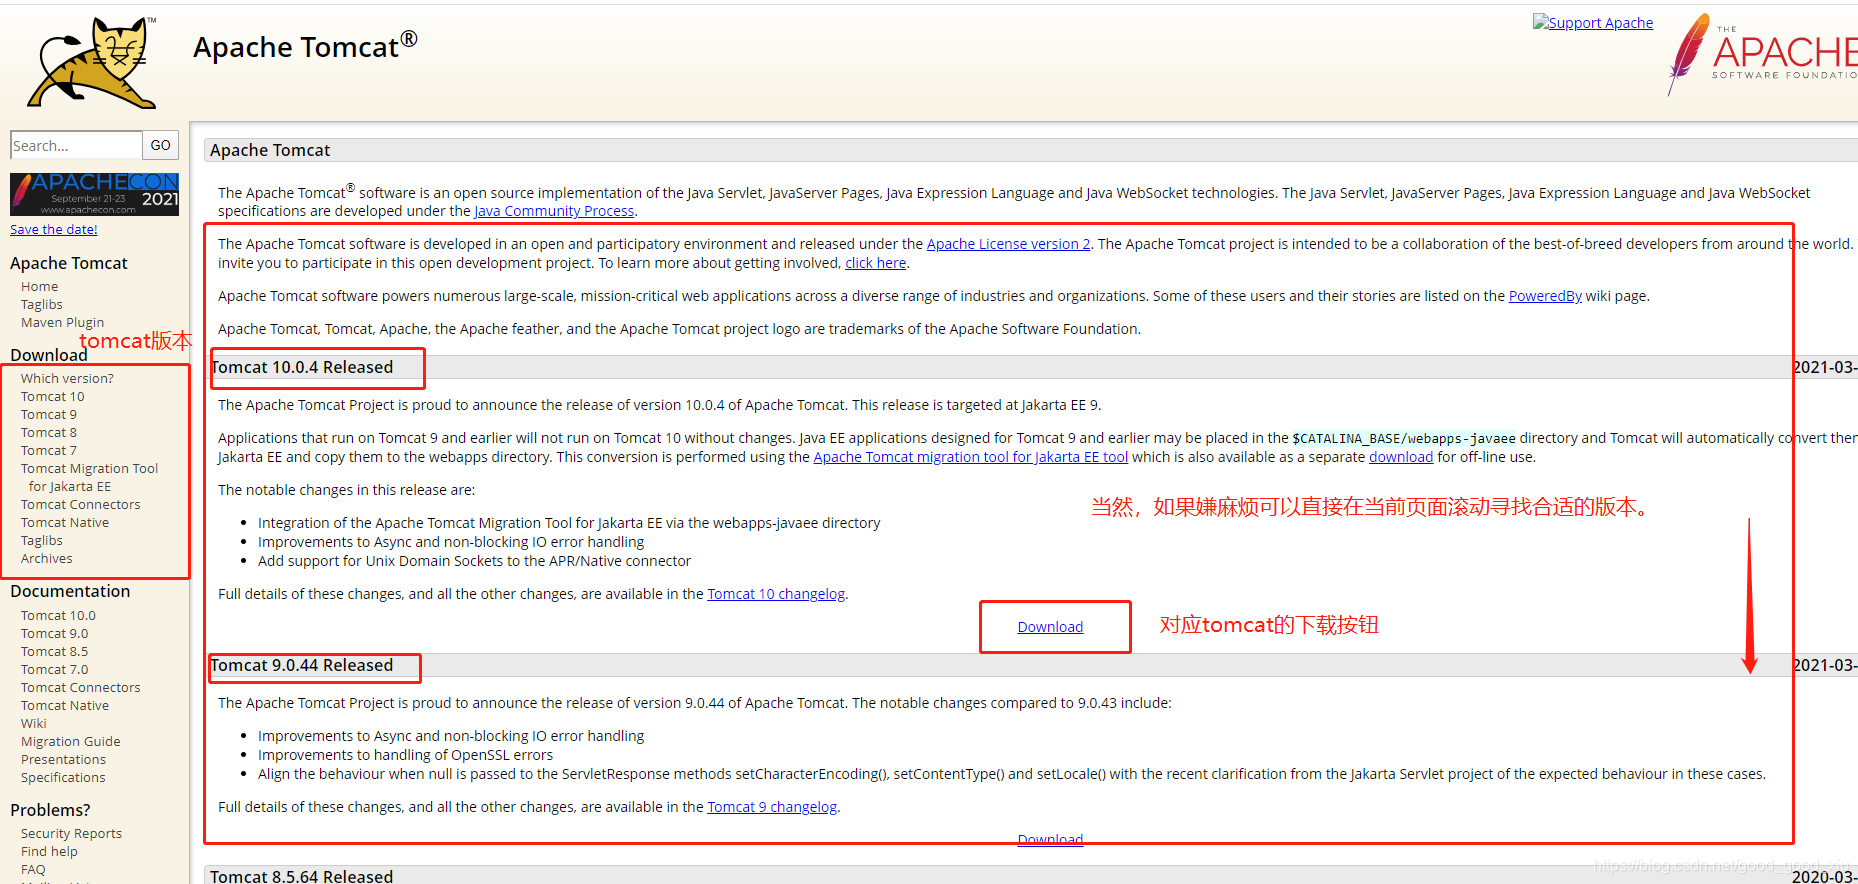
Task: Open the Support Apache image link
Action: click(x=1593, y=22)
